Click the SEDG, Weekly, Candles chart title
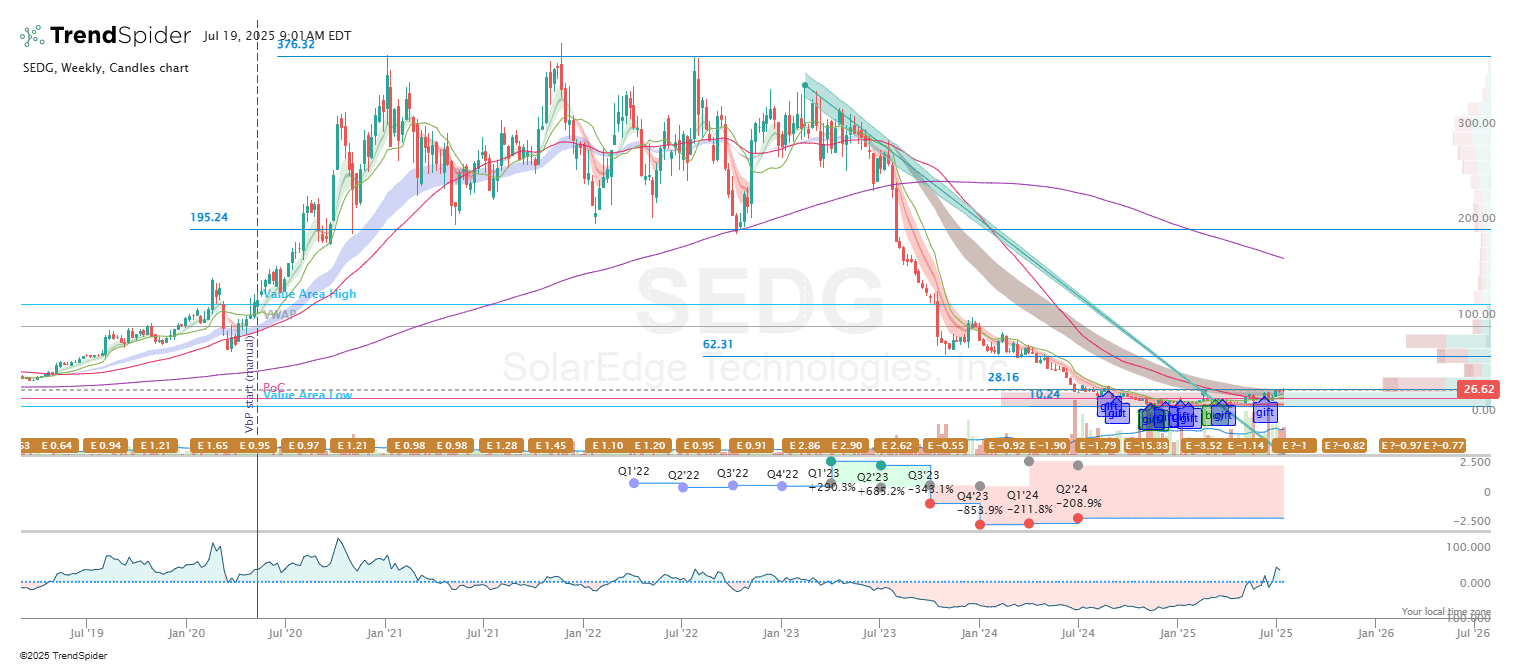The image size is (1521, 665). click(105, 68)
